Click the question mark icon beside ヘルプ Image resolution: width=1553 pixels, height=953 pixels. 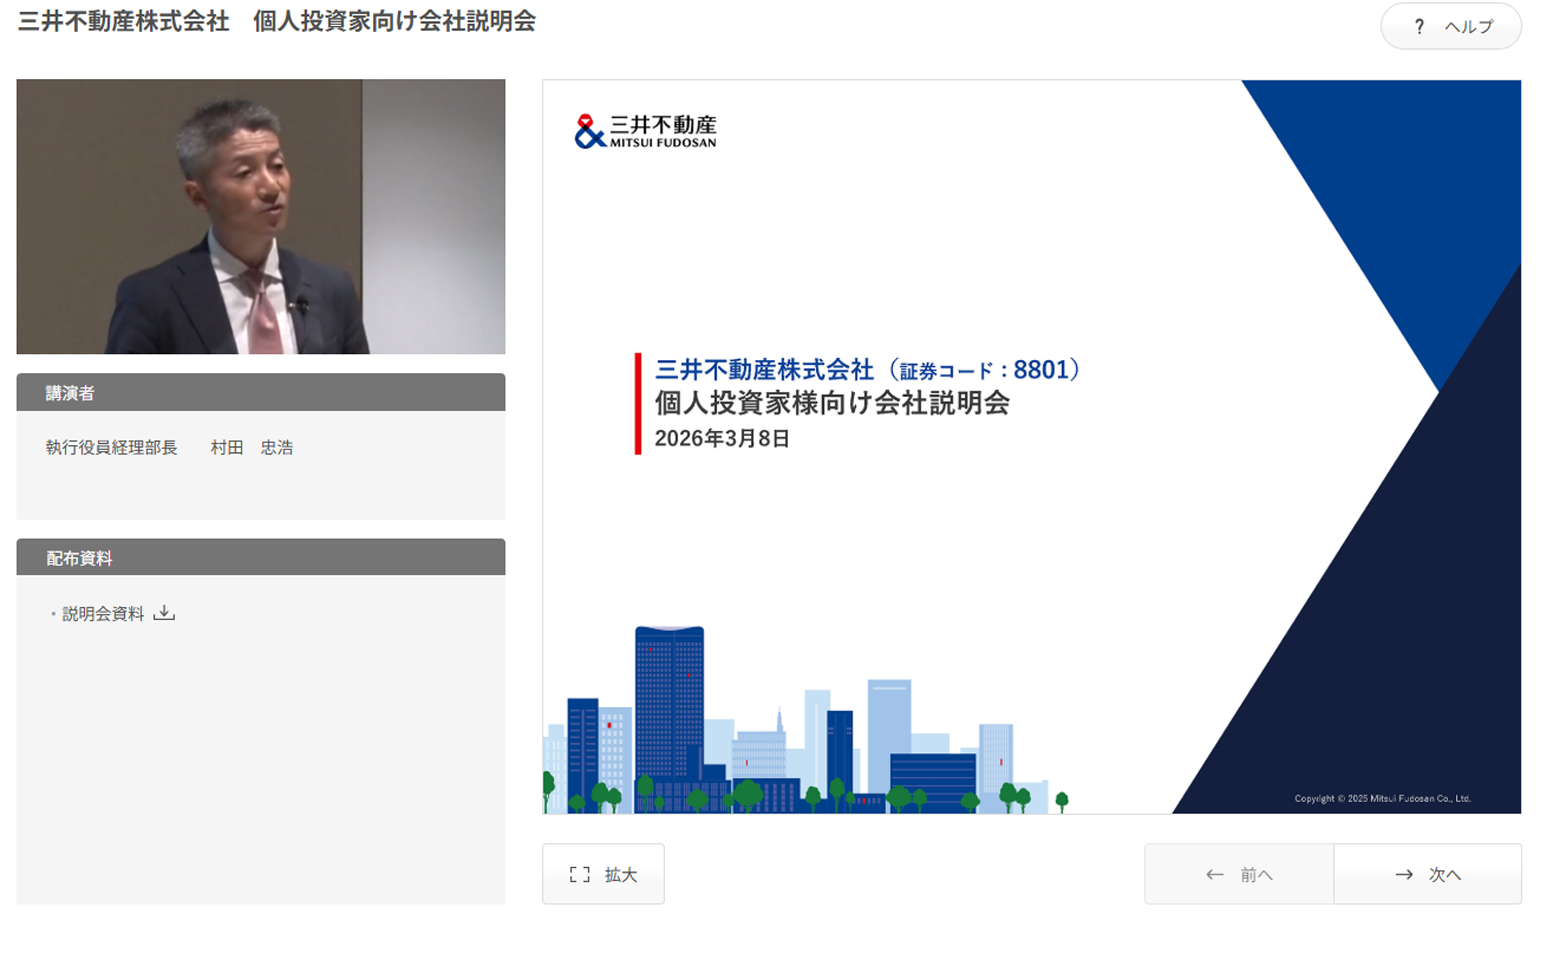tap(1418, 27)
